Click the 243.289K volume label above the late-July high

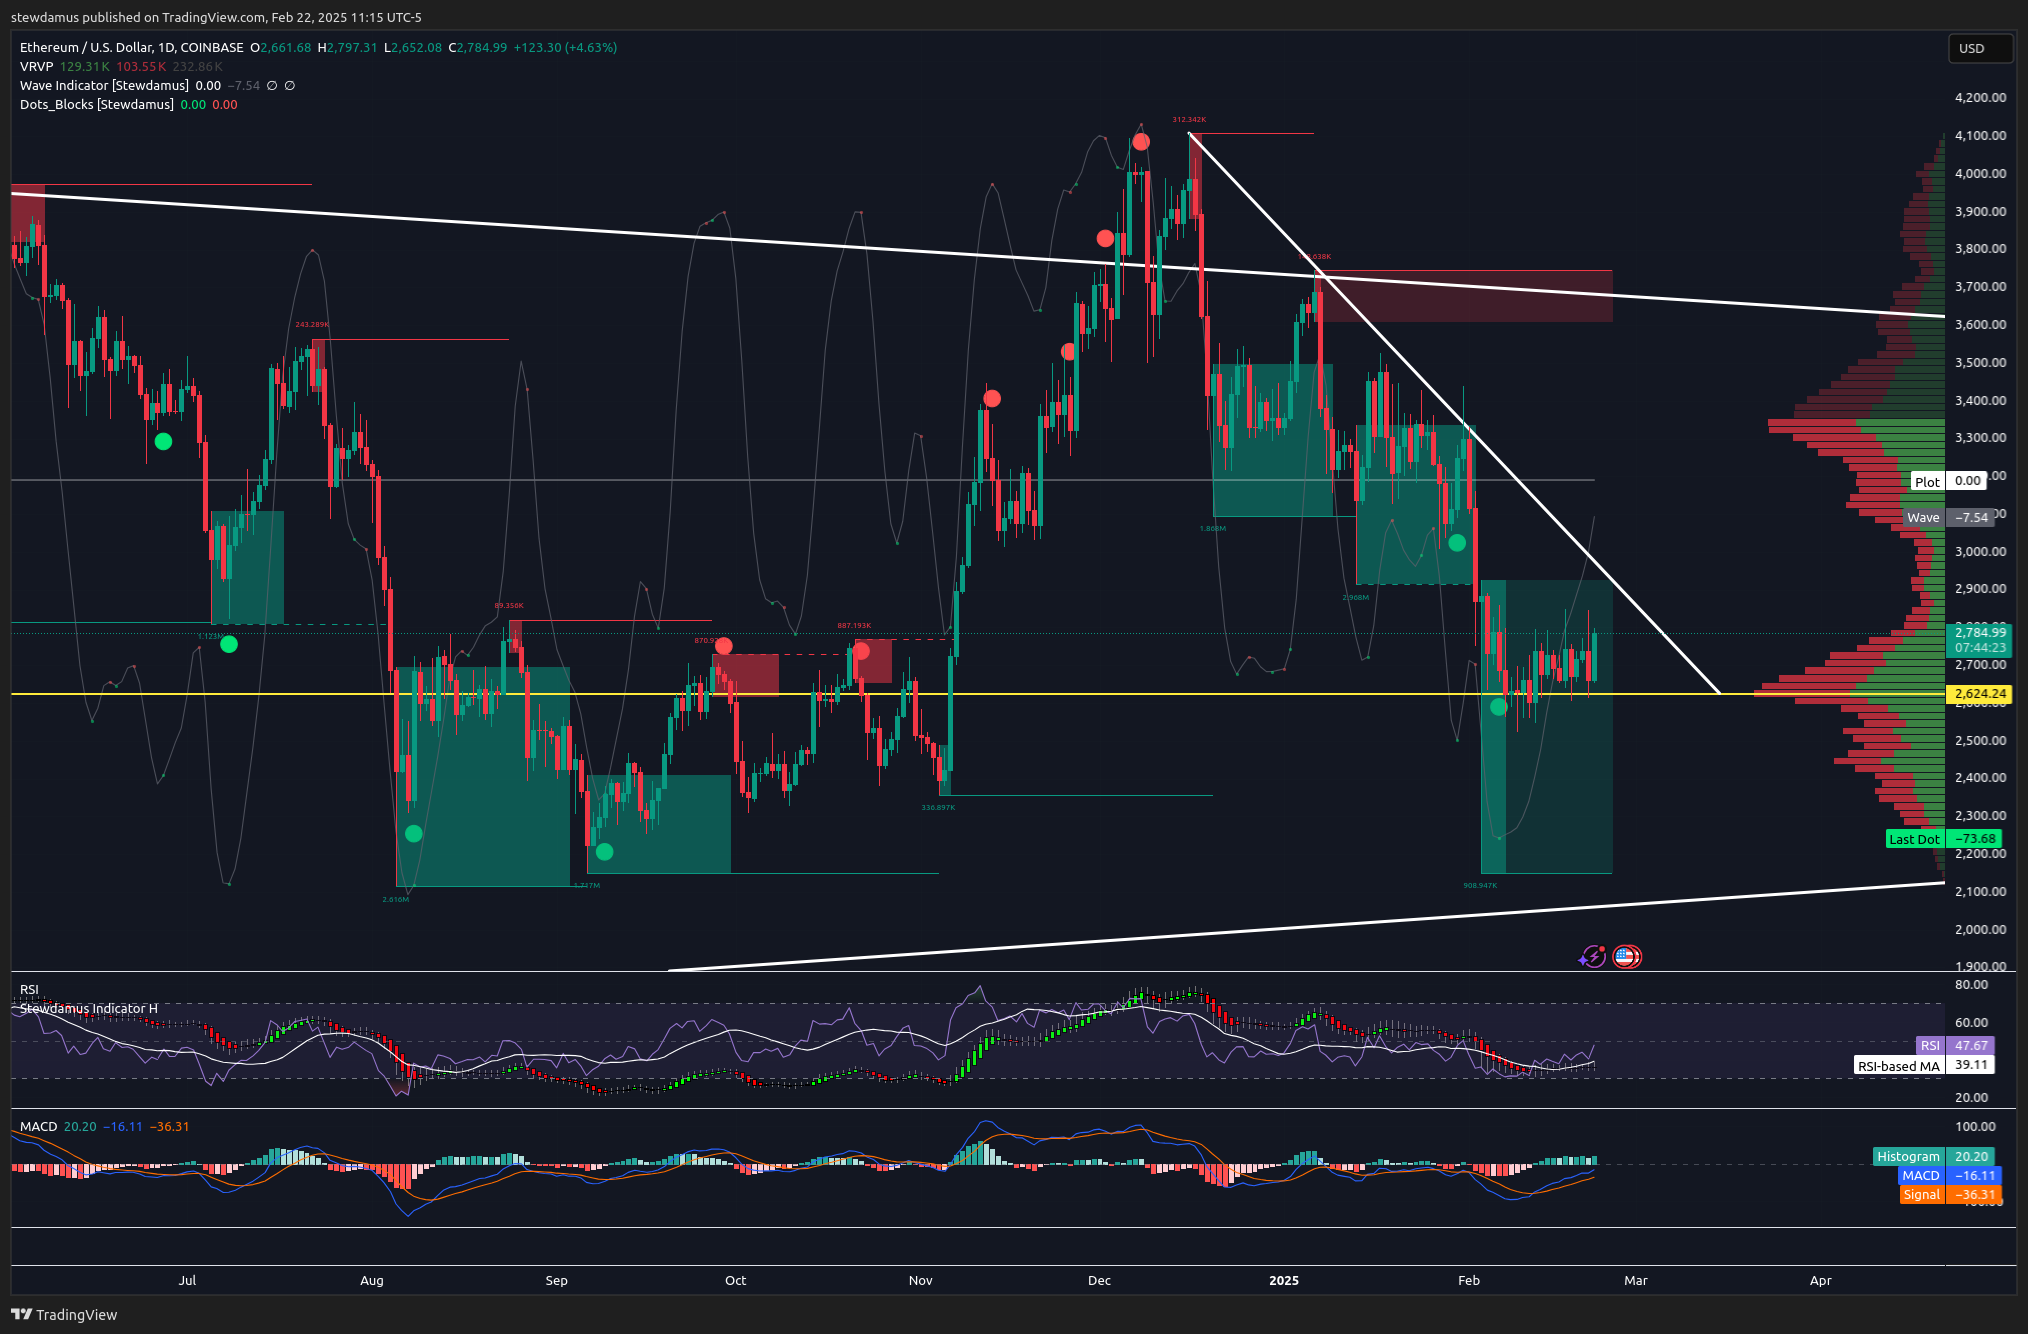pyautogui.click(x=312, y=324)
